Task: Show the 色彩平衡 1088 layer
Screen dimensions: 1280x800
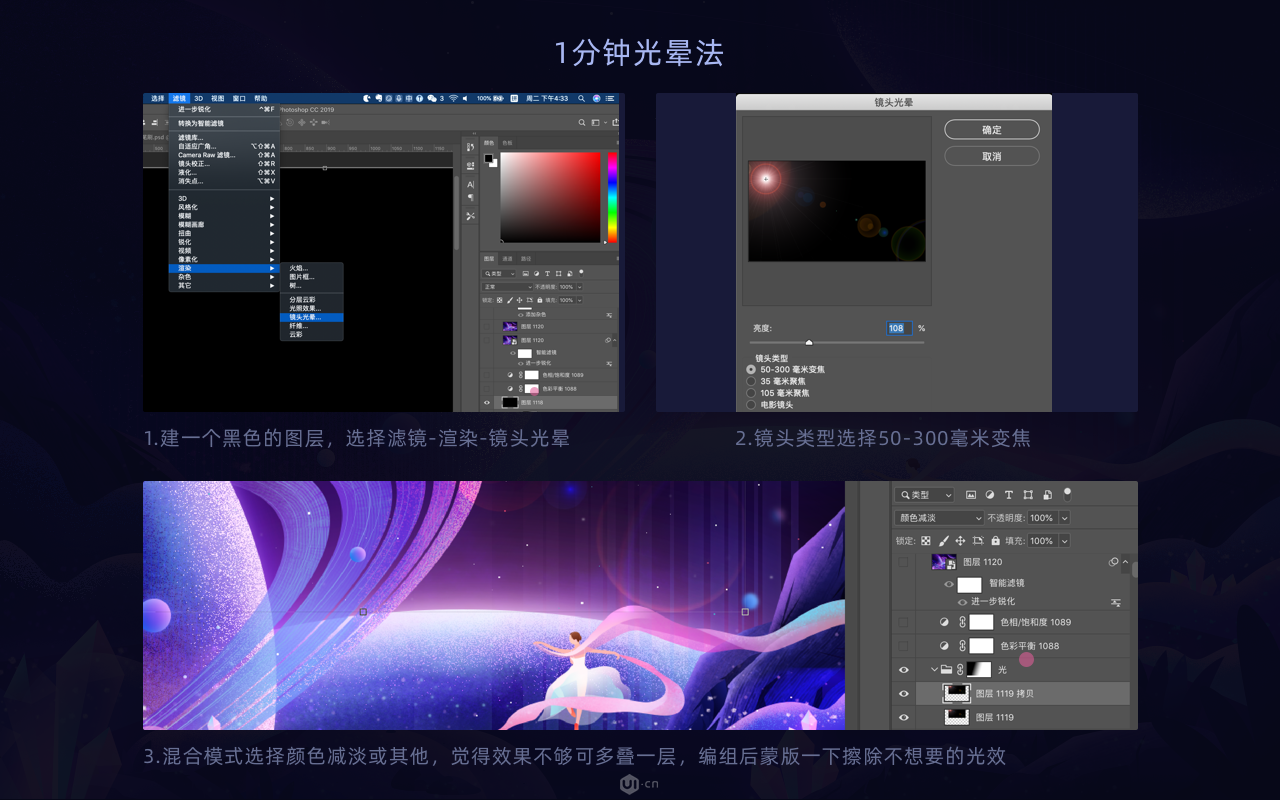Action: (904, 646)
